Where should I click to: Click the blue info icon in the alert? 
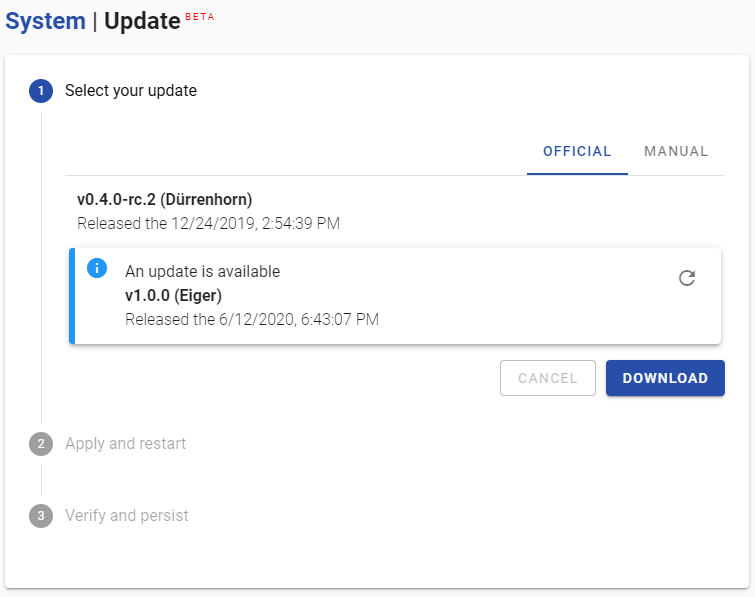tap(97, 268)
